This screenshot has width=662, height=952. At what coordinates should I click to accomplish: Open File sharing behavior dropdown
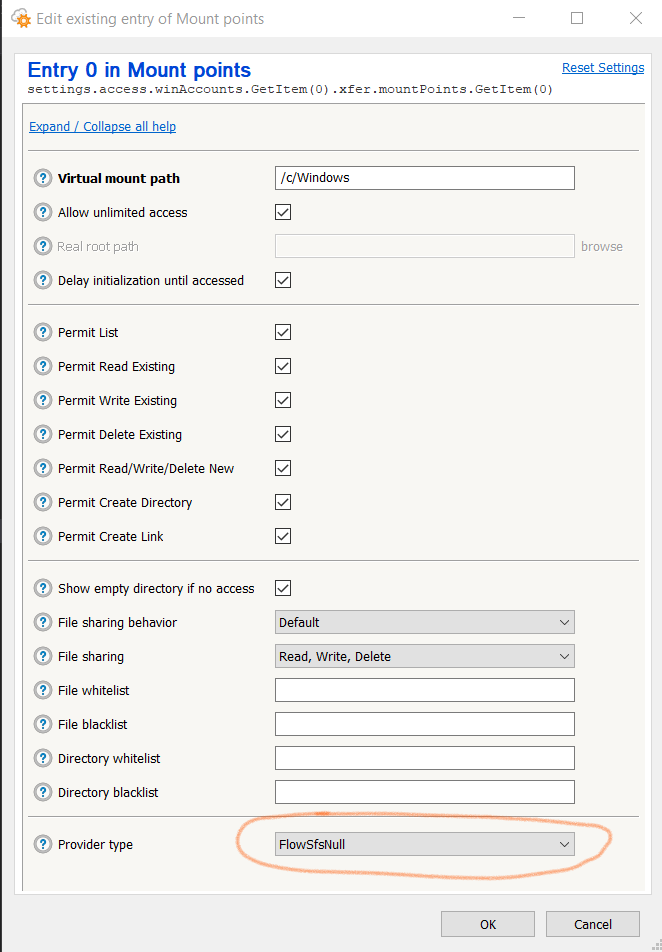click(x=424, y=622)
